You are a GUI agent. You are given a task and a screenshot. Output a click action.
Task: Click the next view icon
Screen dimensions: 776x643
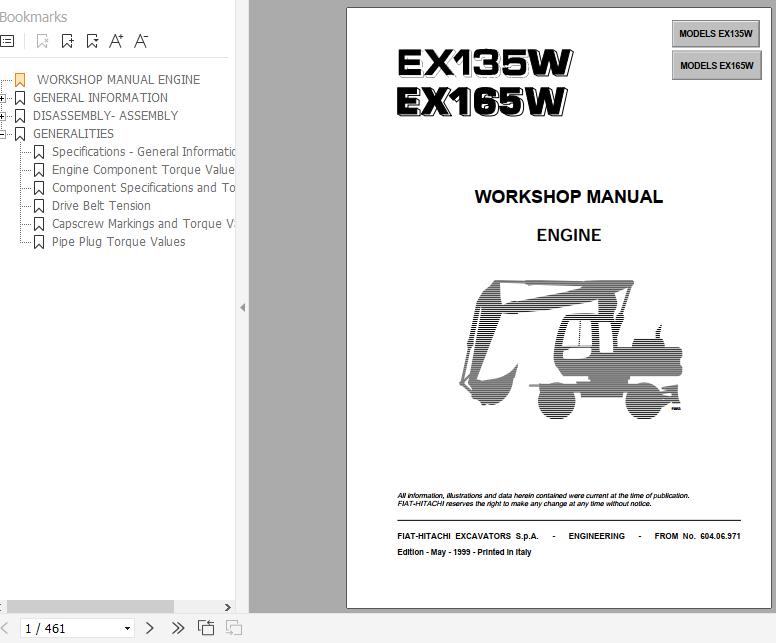(x=234, y=628)
